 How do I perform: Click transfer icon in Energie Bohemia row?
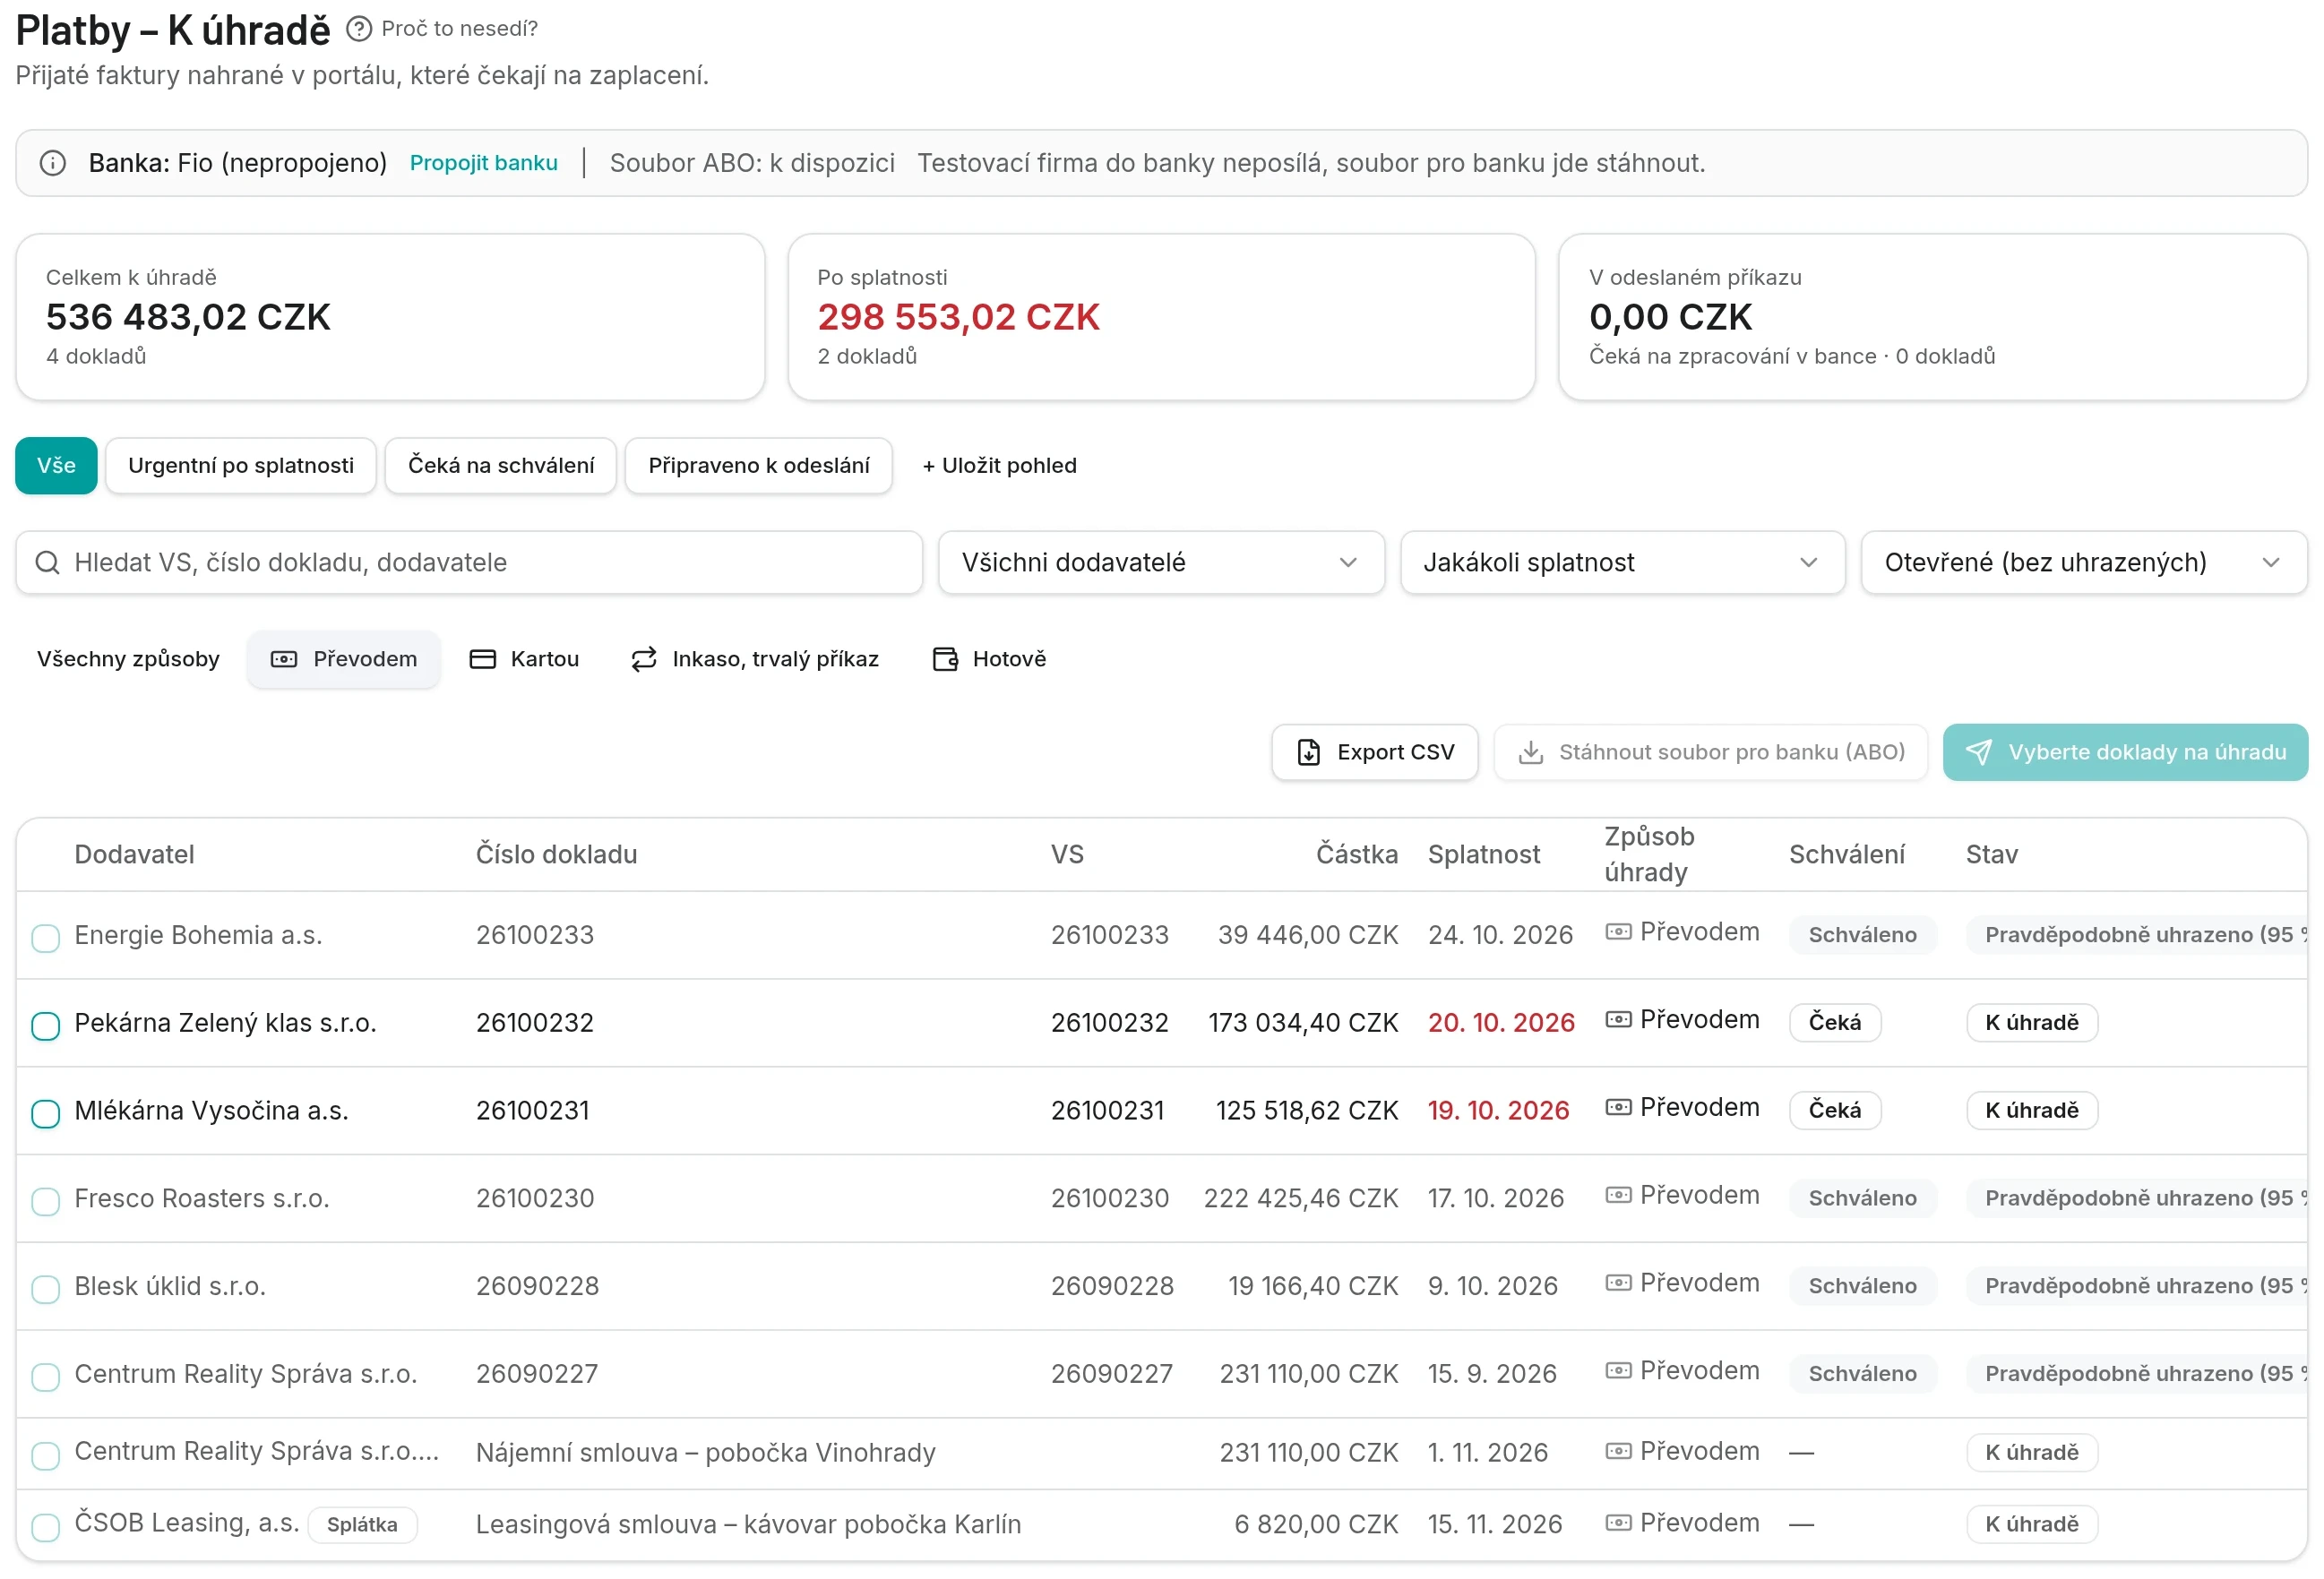click(1619, 933)
